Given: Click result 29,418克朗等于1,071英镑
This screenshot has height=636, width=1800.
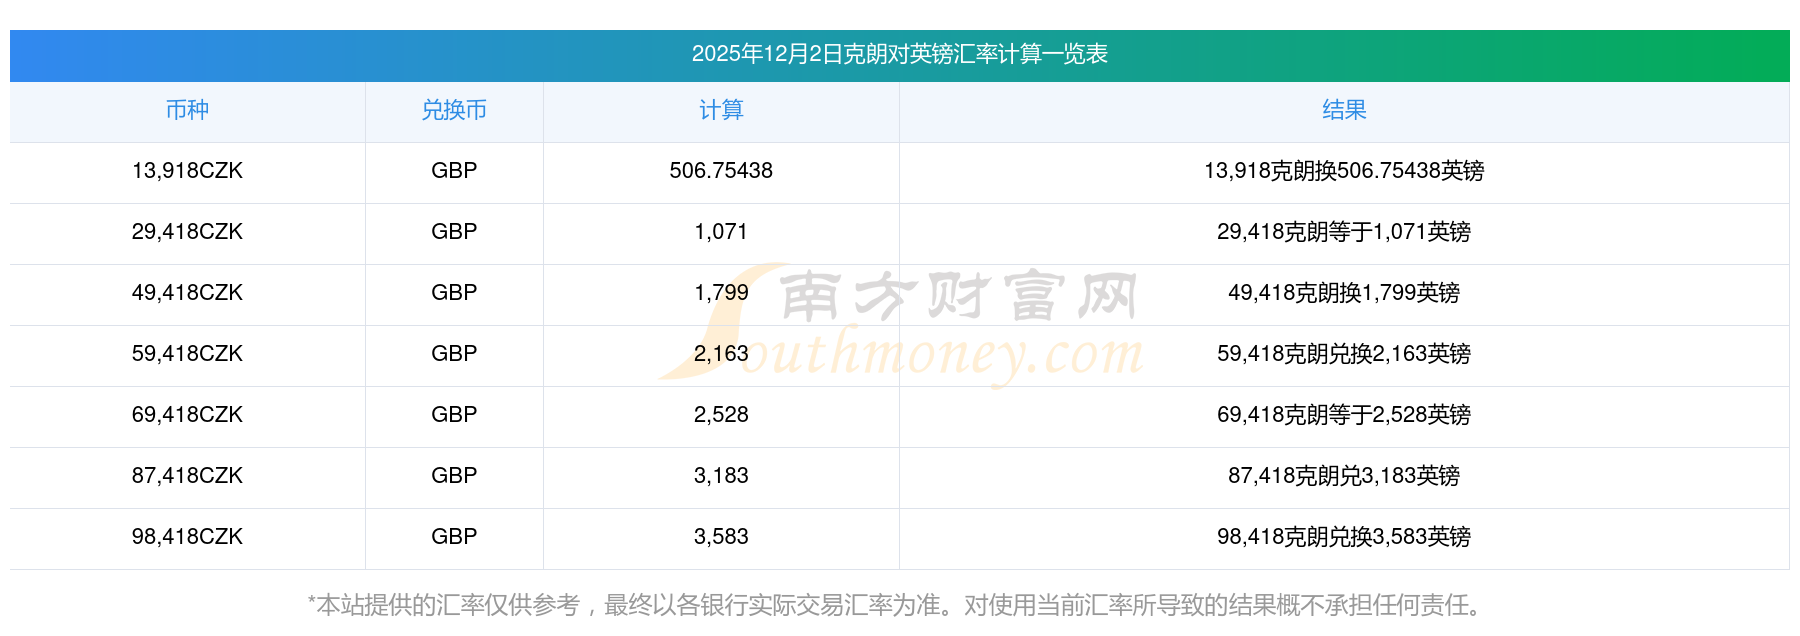Looking at the screenshot, I should [x=1344, y=232].
